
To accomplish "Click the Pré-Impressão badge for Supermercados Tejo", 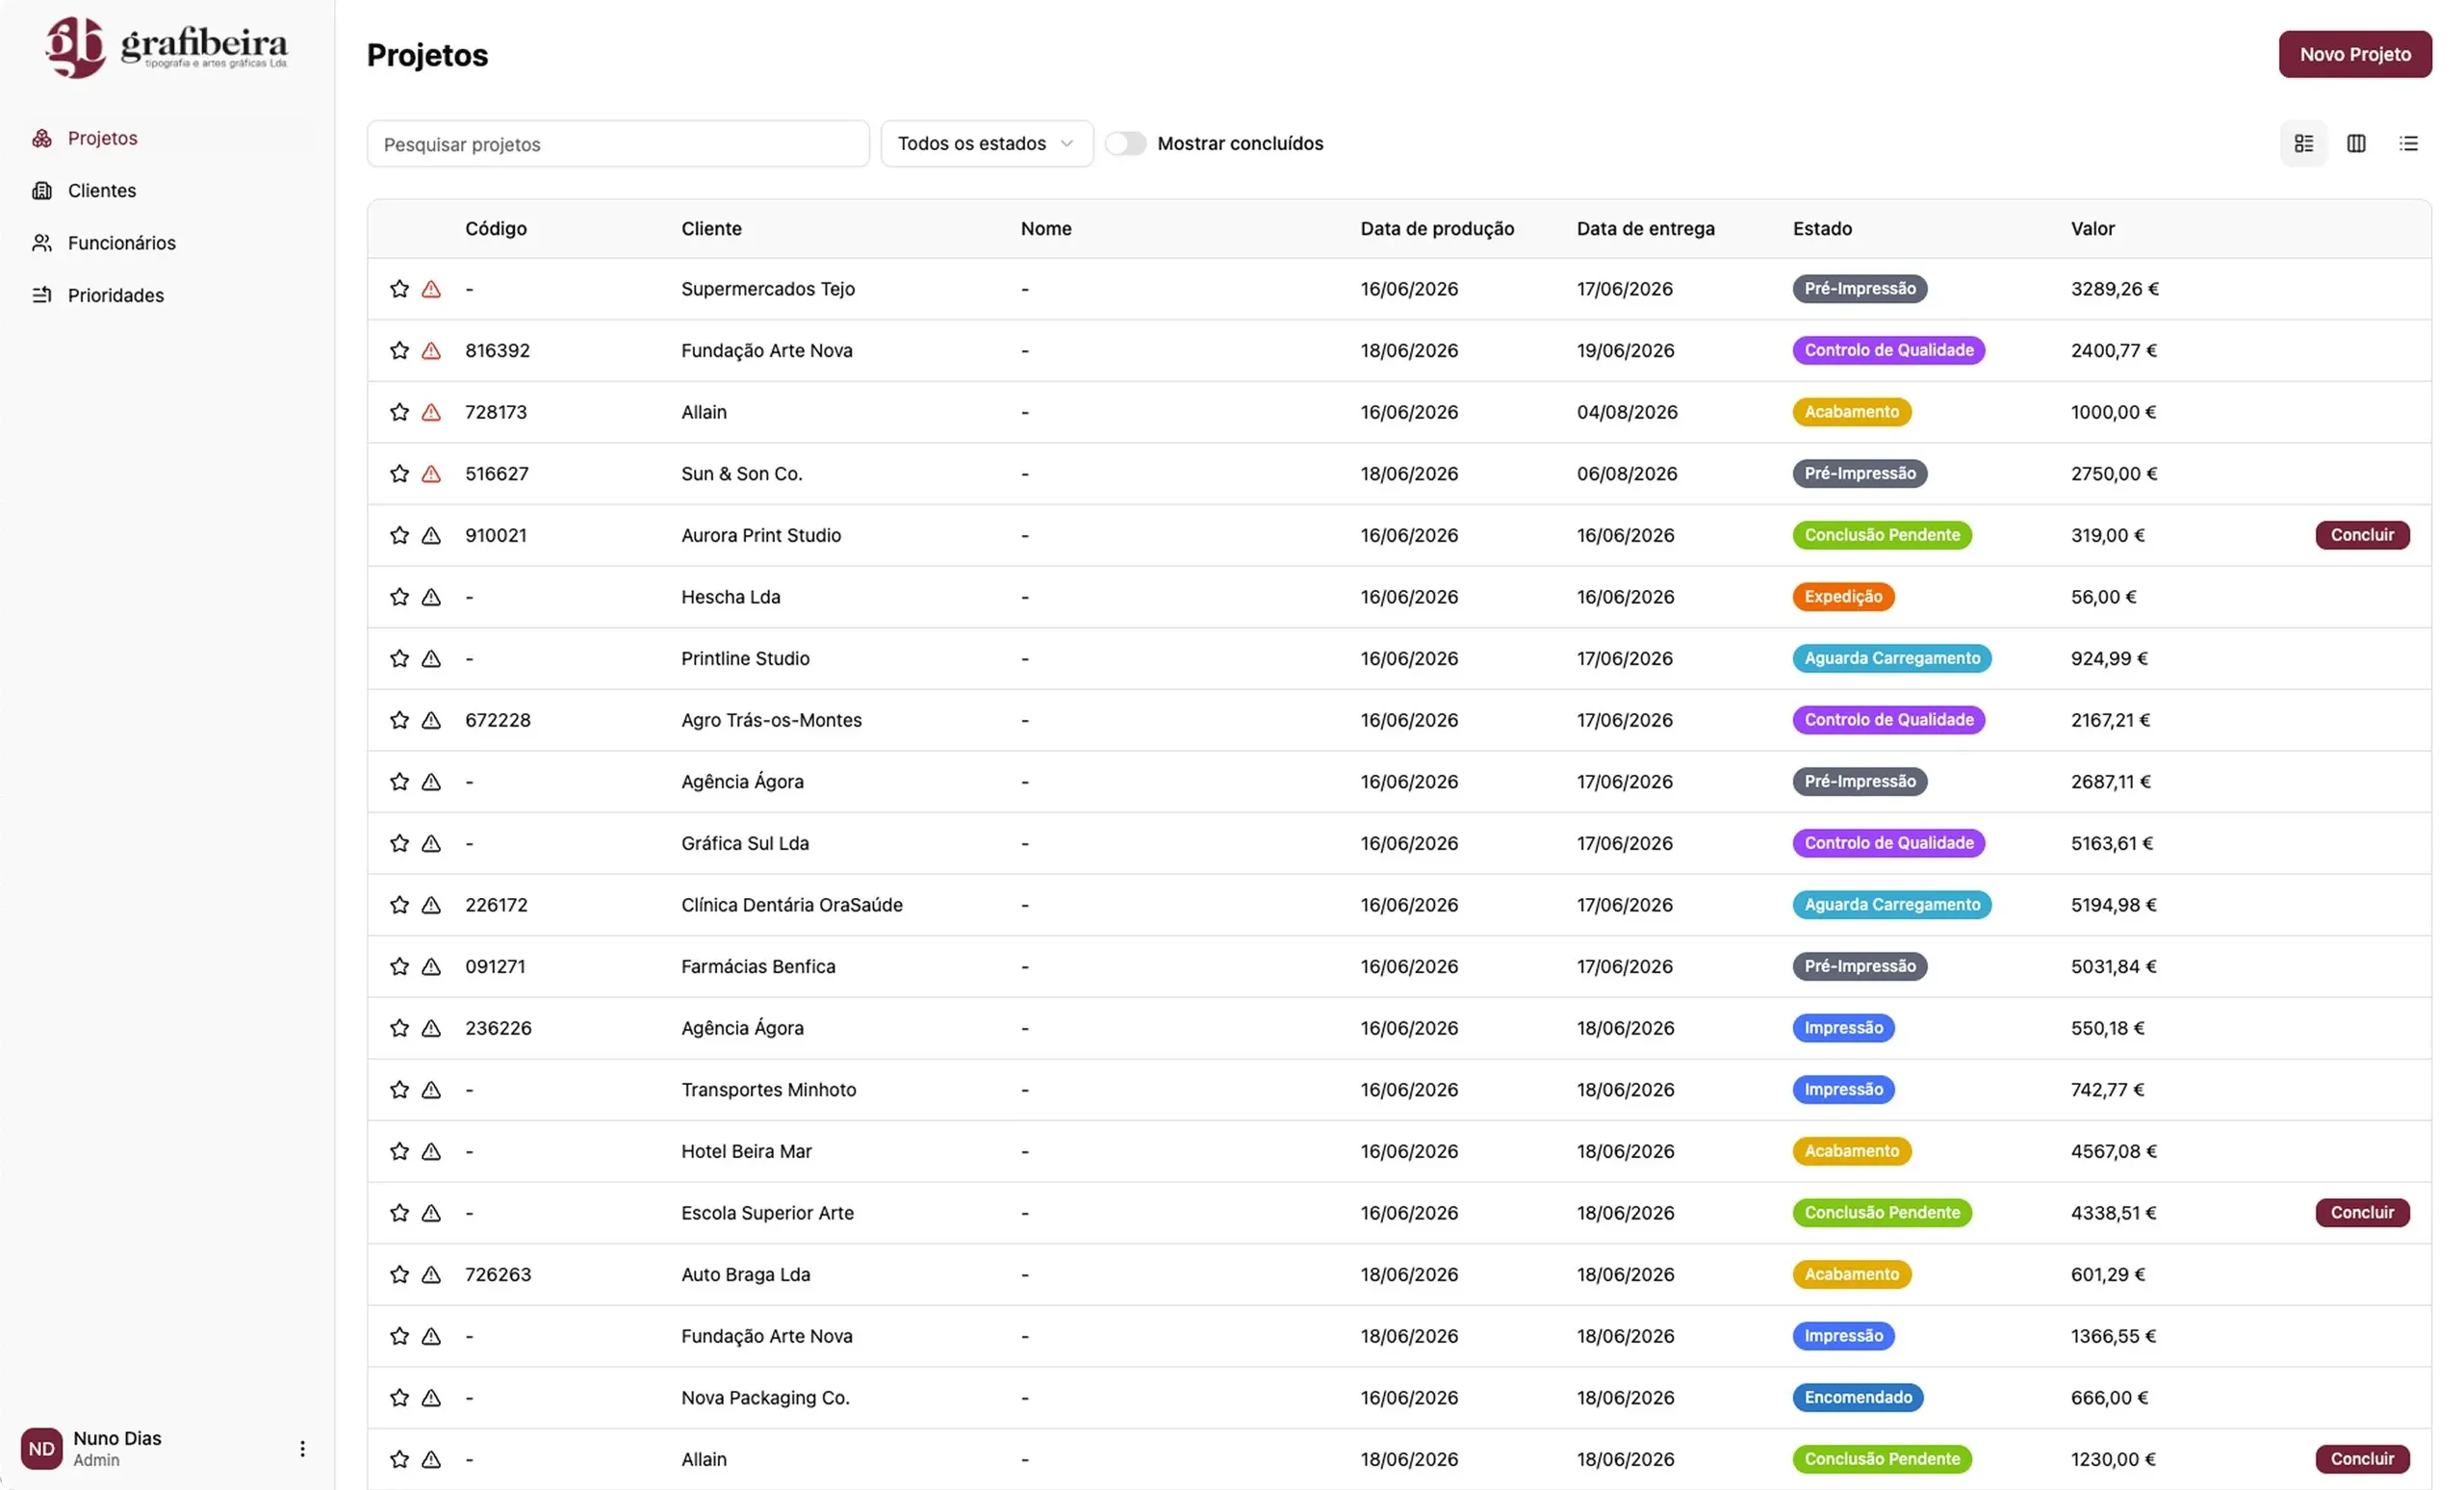I will pos(1859,289).
